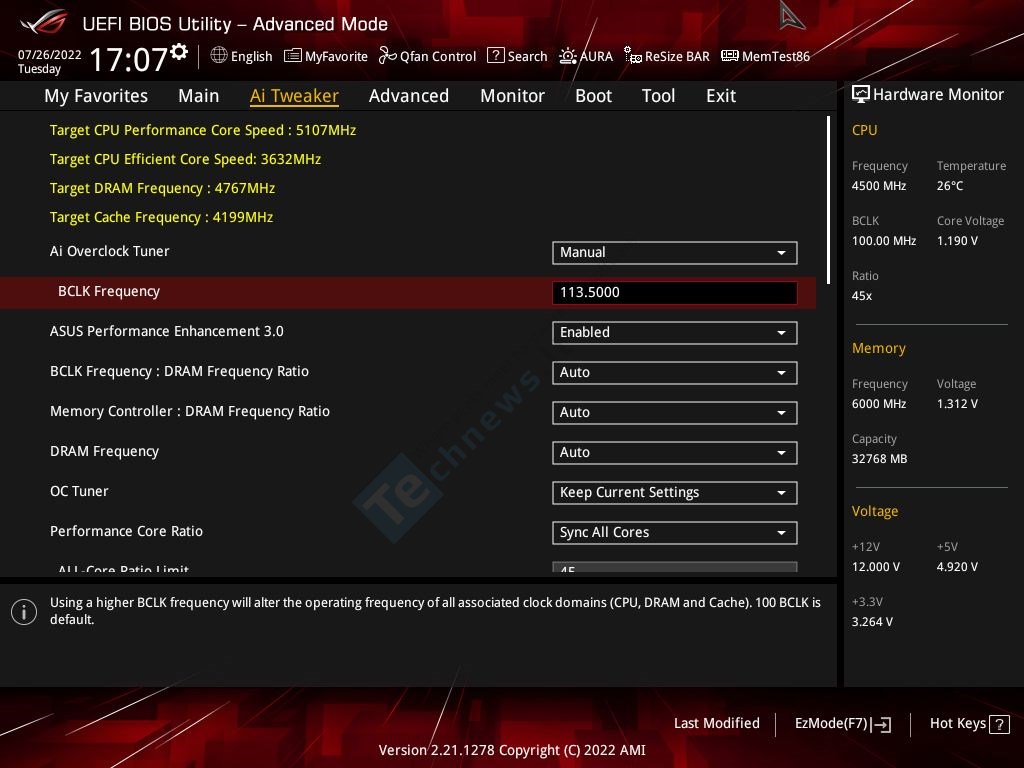Click Target DRAM Frequency : 4767MHz
Image resolution: width=1024 pixels, height=768 pixels.
(x=163, y=188)
